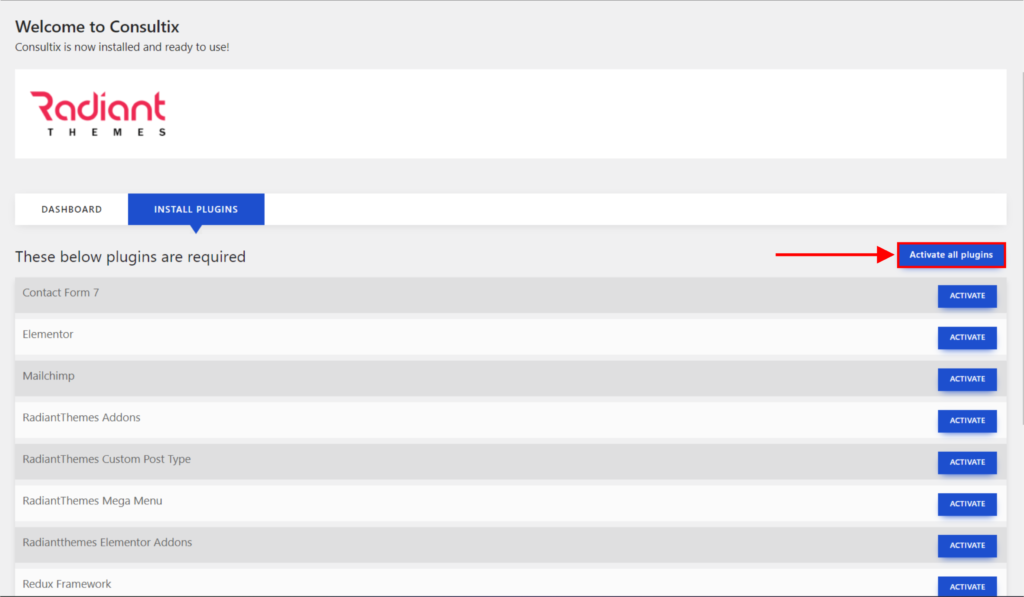Activate Radiantthemes Elementor Addons plugin
This screenshot has height=597, width=1024.
tap(966, 546)
